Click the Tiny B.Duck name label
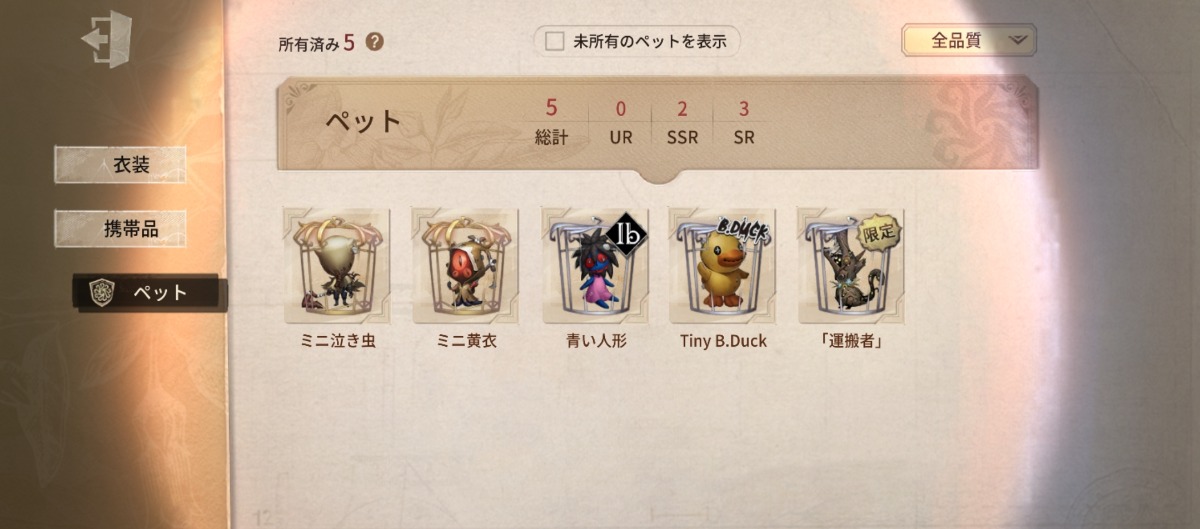This screenshot has height=529, width=1200. (723, 341)
